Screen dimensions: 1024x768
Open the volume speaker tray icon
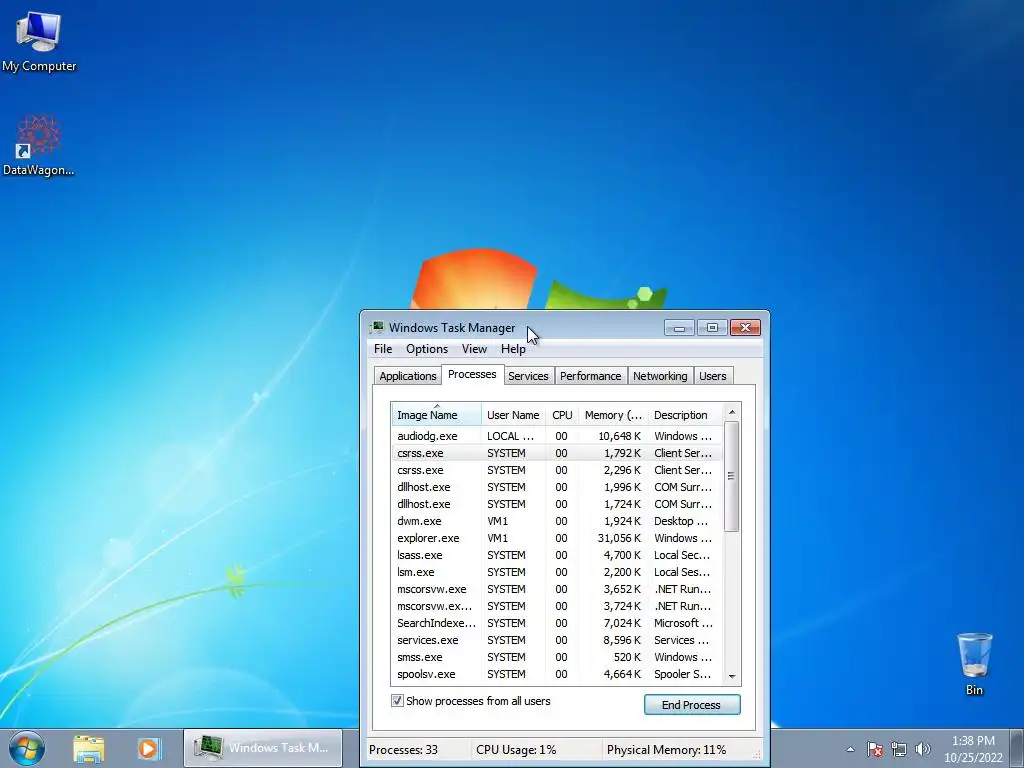(923, 750)
